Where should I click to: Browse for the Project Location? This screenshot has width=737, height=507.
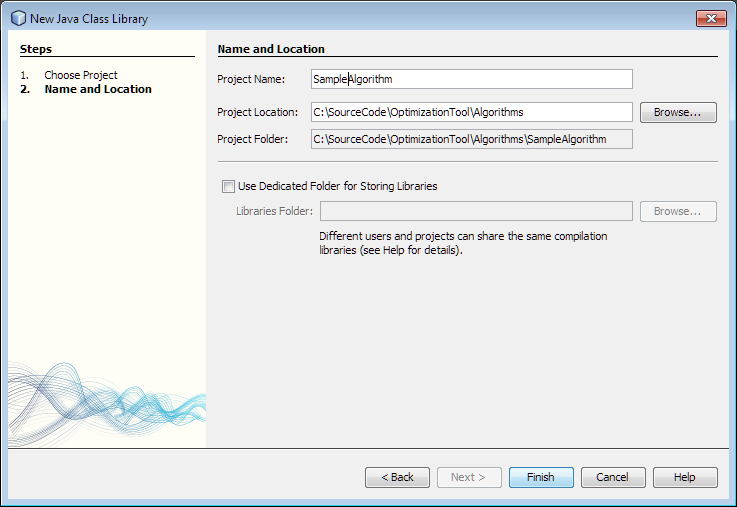[678, 112]
